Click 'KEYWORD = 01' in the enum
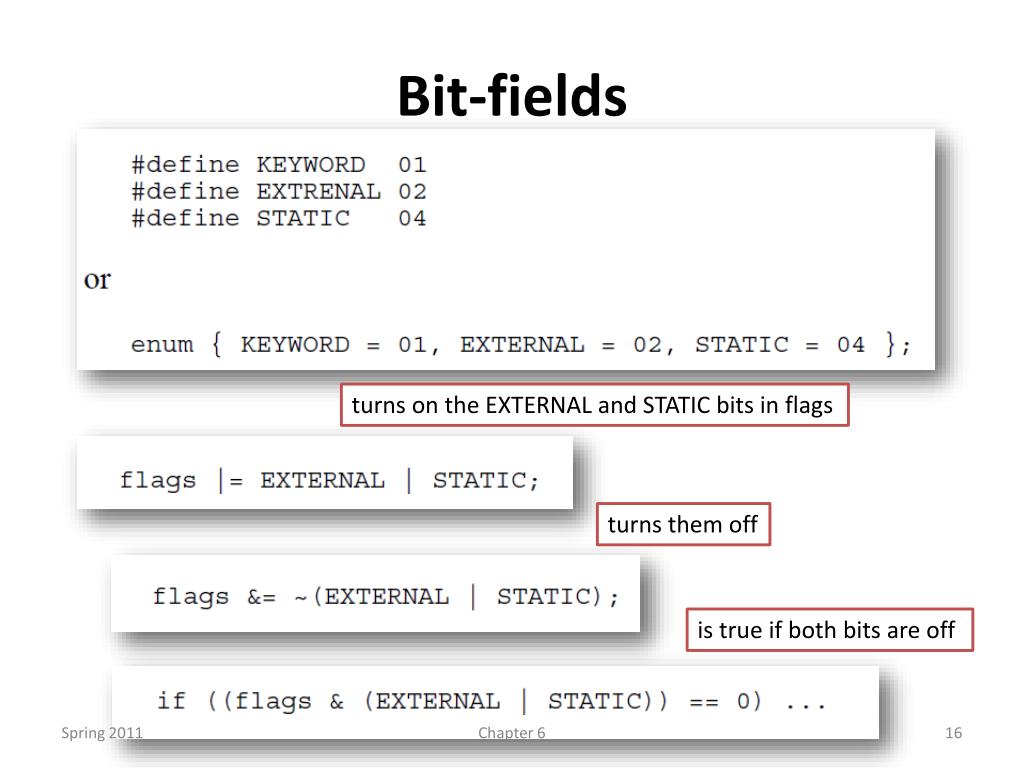This screenshot has width=1024, height=768. [334, 344]
